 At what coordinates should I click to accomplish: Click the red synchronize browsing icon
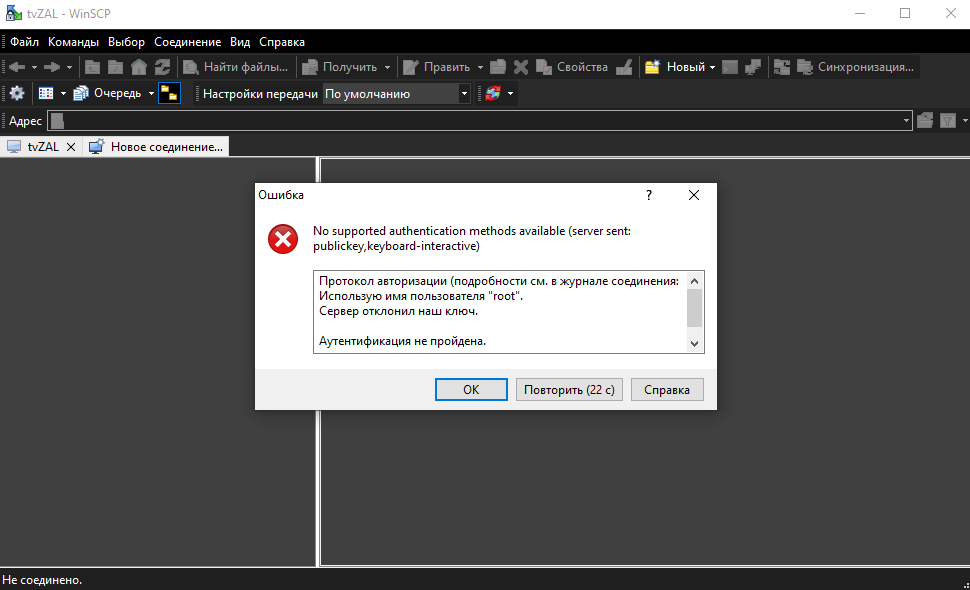tap(492, 94)
